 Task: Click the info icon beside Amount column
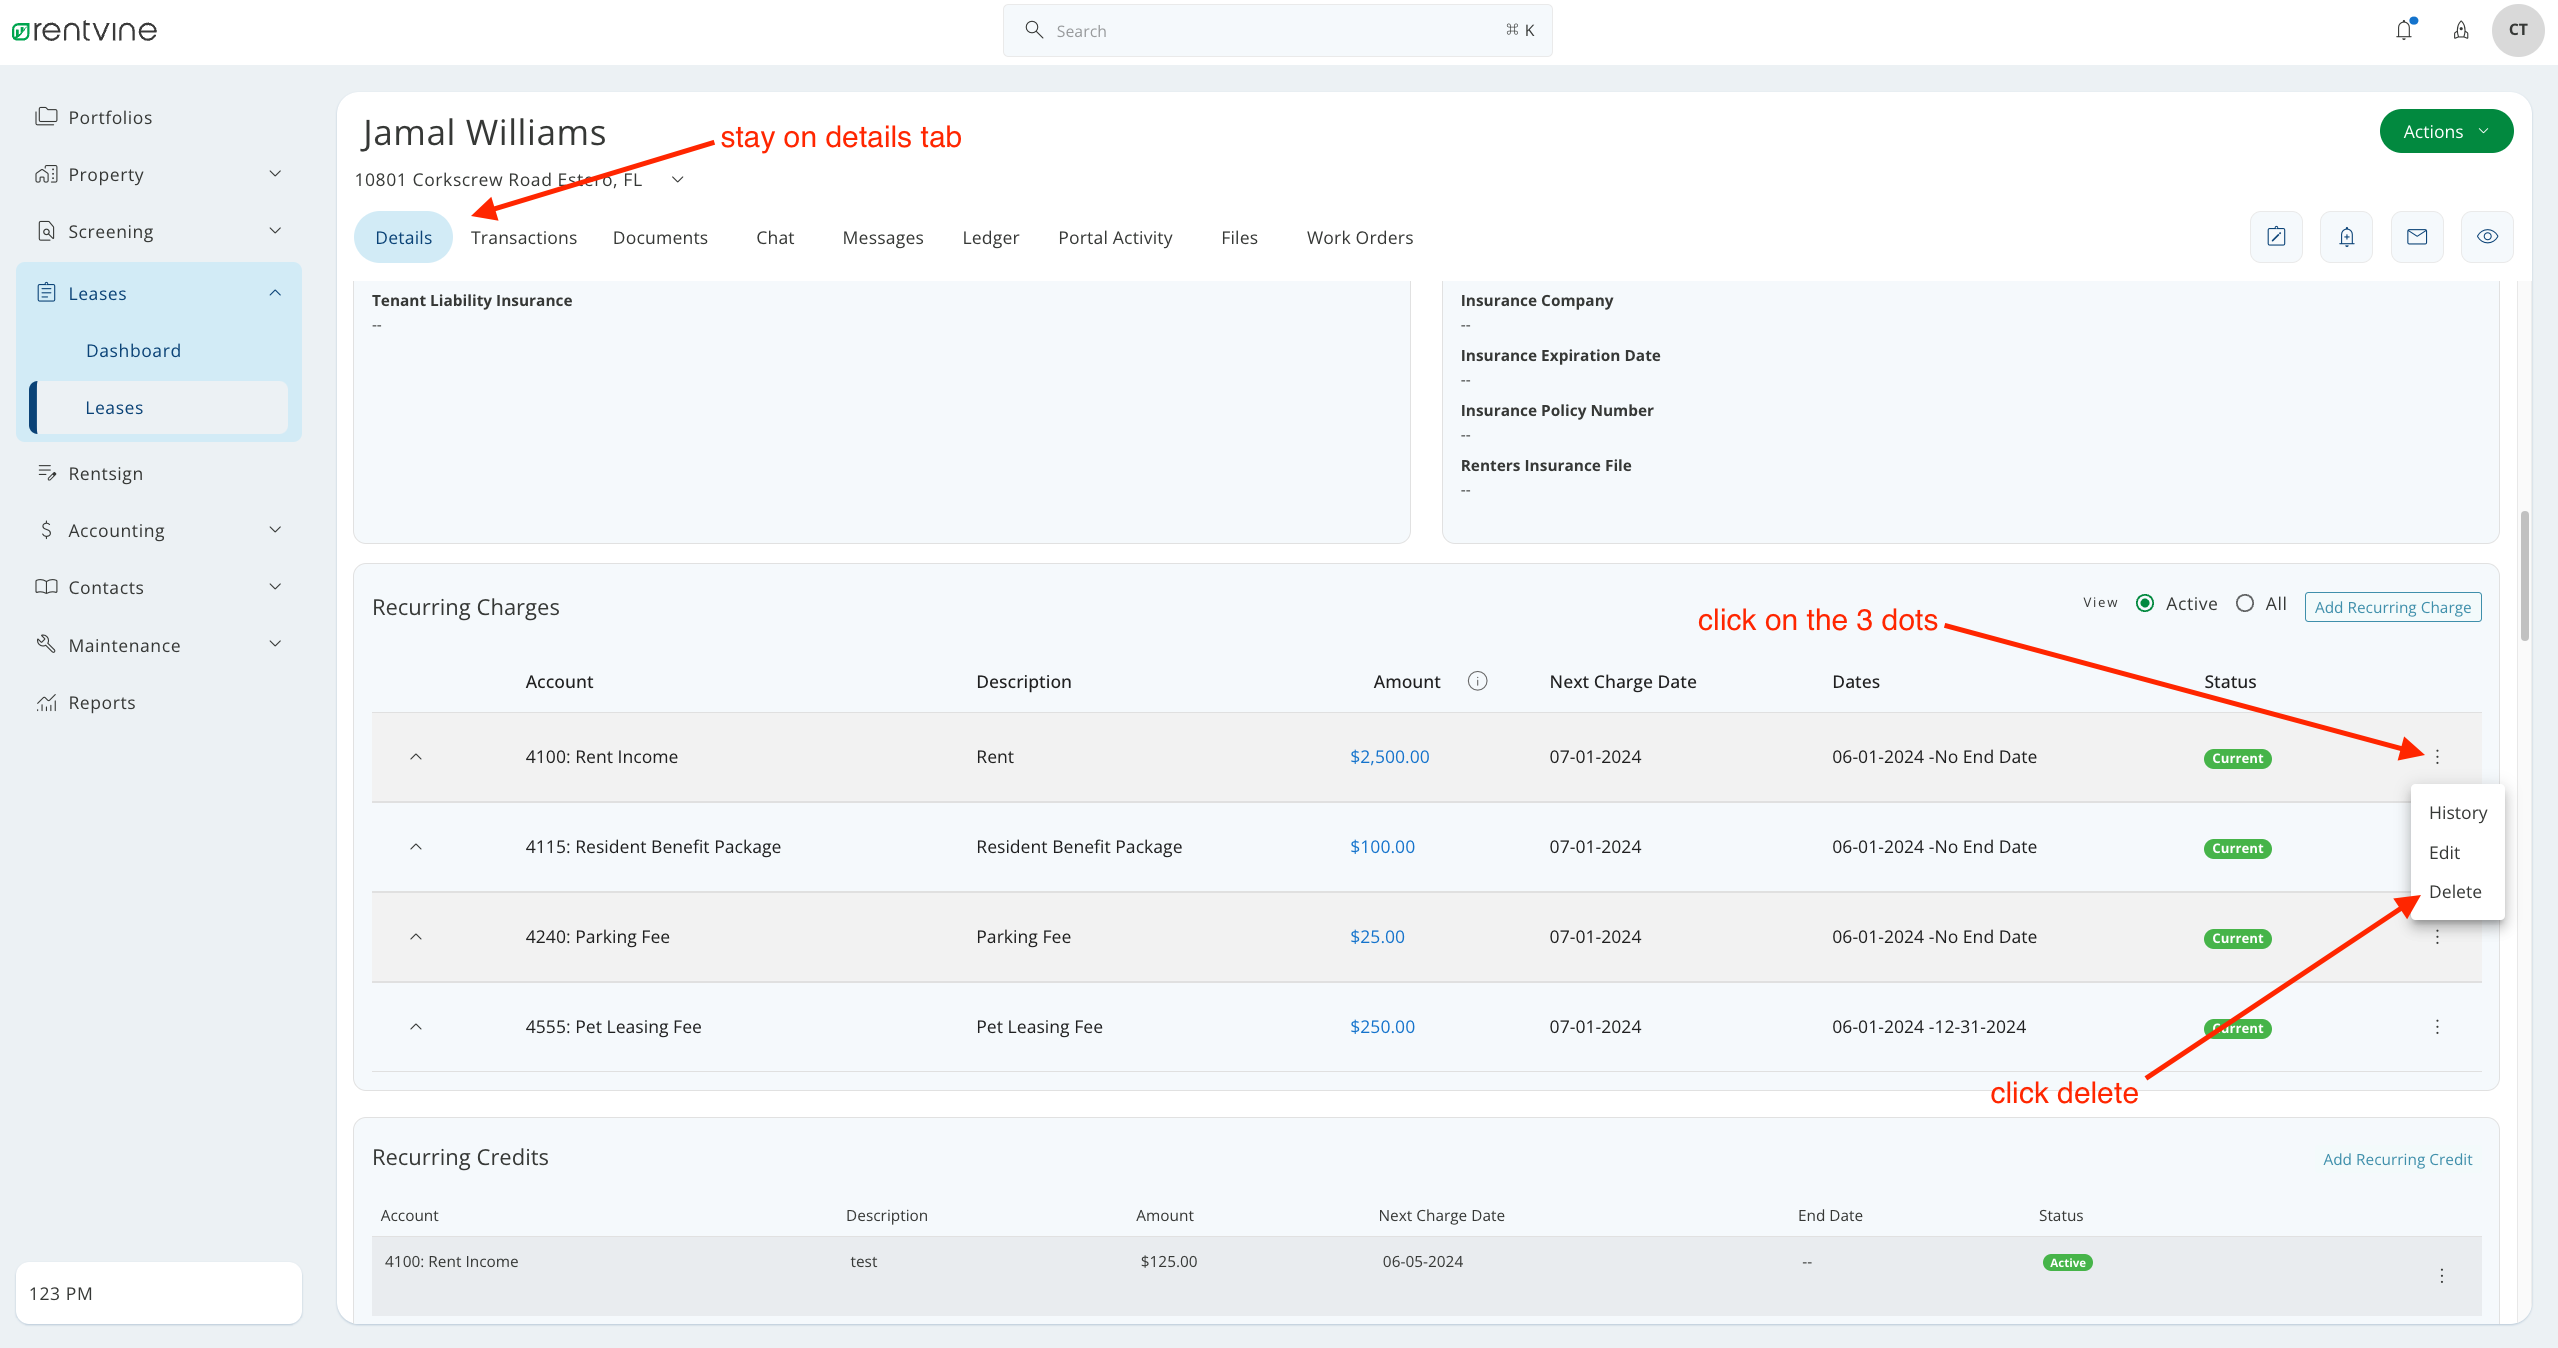point(1478,681)
